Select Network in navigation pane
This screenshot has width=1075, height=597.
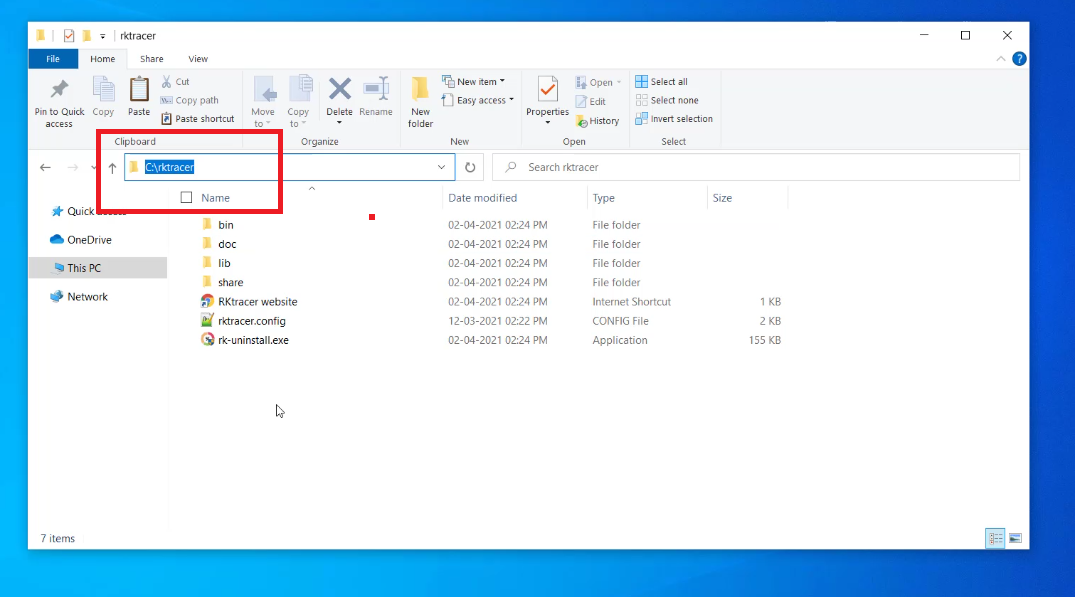pyautogui.click(x=79, y=297)
